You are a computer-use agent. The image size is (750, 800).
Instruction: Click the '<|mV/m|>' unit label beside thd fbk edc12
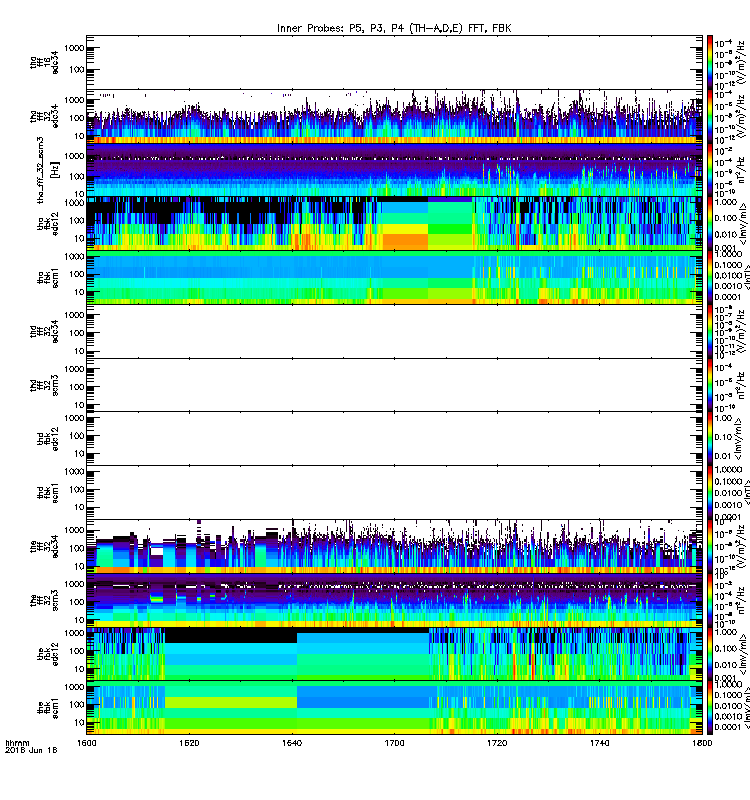[739, 437]
